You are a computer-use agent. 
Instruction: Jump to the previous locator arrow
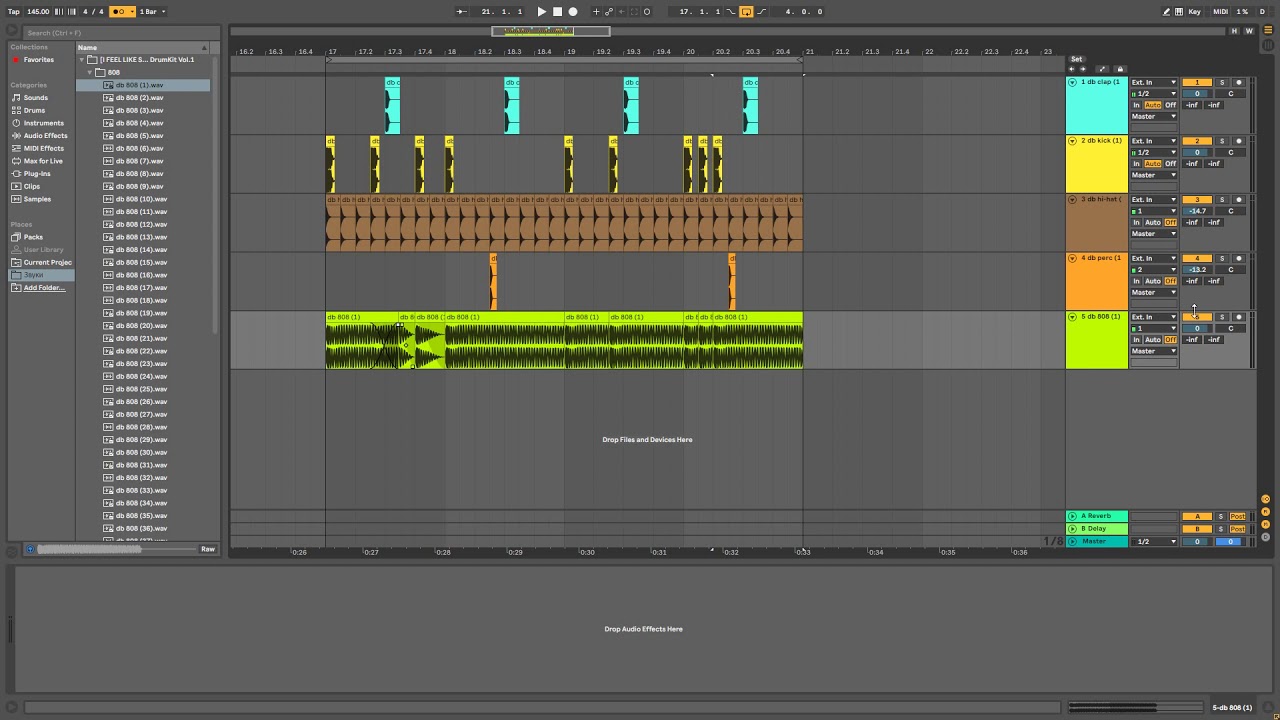(1072, 69)
